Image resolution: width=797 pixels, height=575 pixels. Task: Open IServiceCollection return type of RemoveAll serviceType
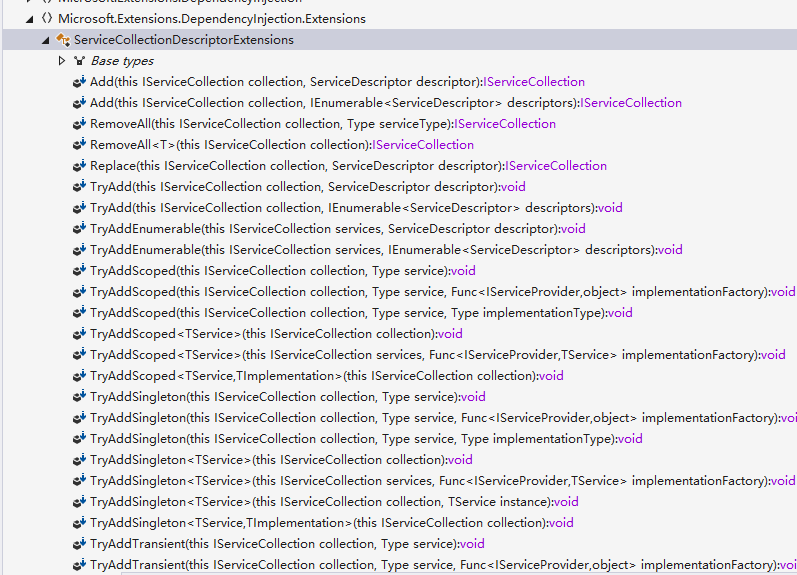click(x=505, y=124)
